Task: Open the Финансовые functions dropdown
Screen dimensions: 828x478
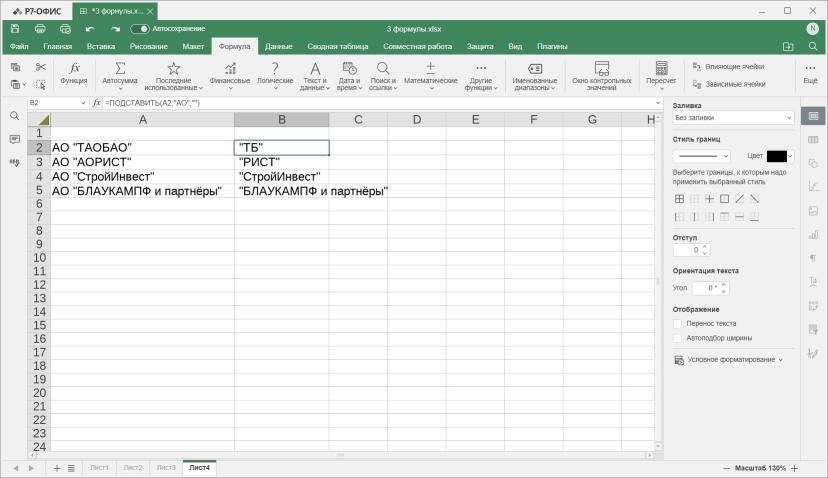Action: pyautogui.click(x=230, y=76)
